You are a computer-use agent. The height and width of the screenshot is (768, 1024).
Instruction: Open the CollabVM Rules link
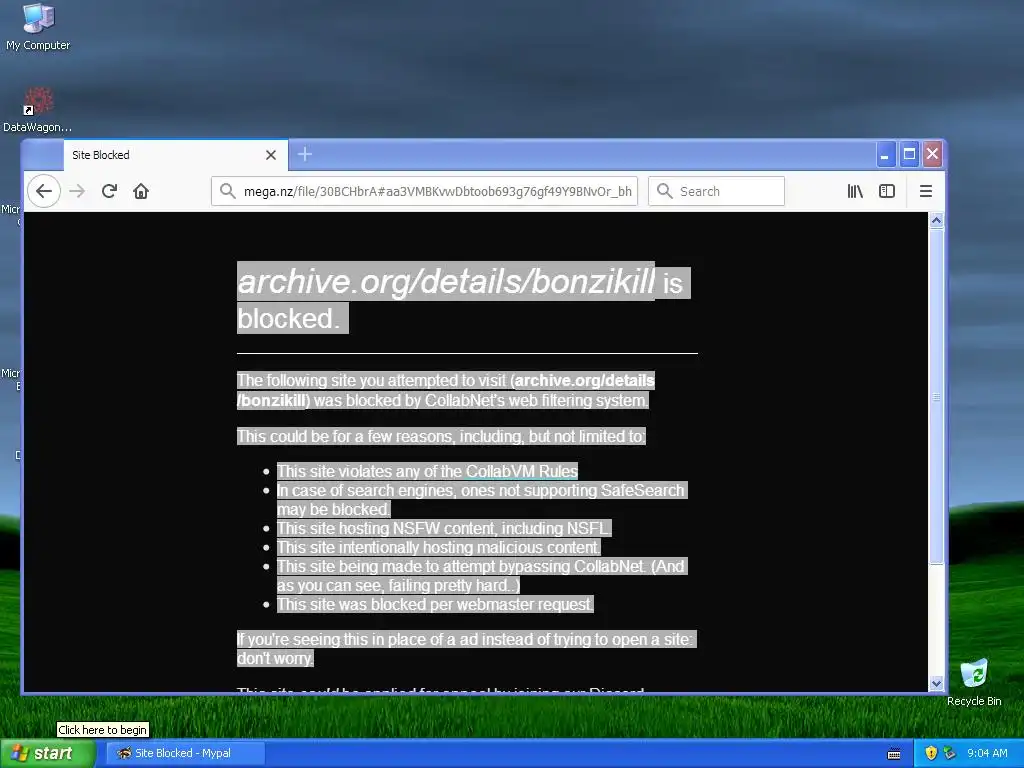pos(522,471)
